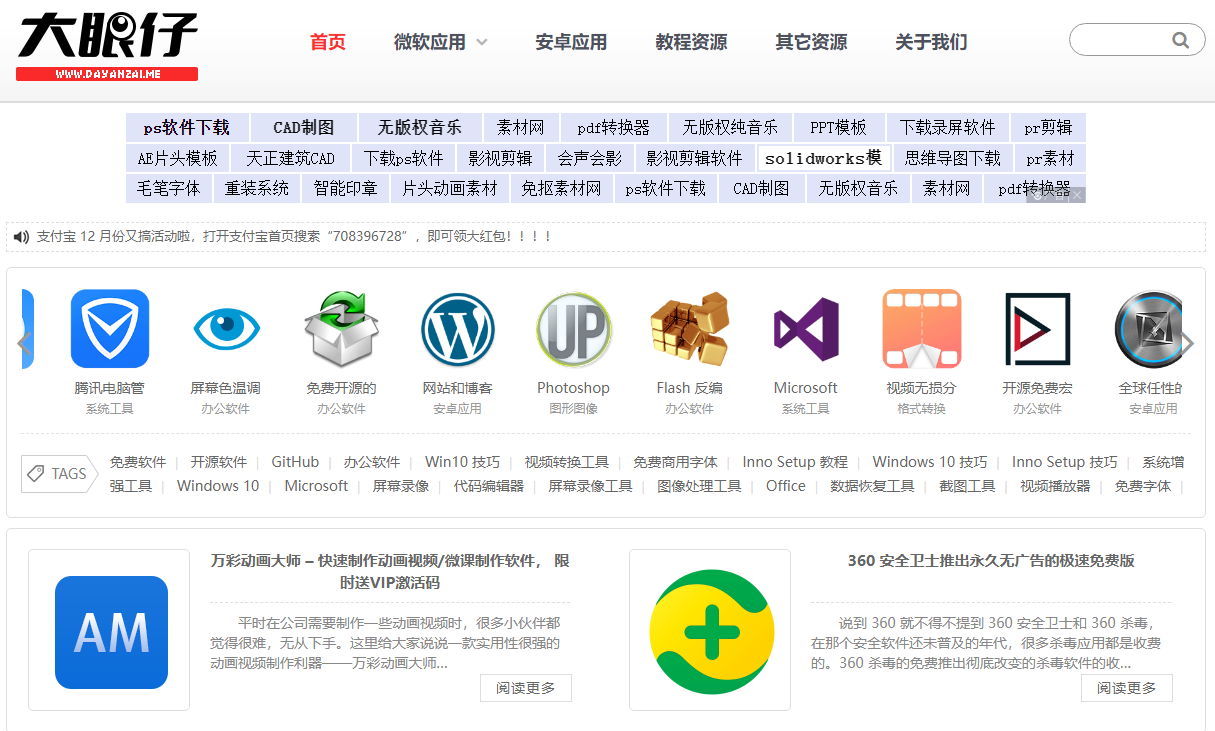The image size is (1215, 731).
Task: Open the 全球任性 round icon
Action: coord(1150,329)
